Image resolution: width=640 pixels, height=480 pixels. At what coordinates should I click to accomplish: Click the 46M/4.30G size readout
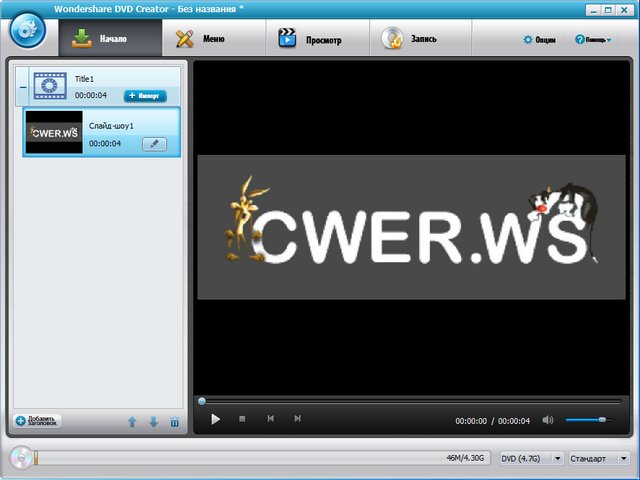pyautogui.click(x=465, y=458)
